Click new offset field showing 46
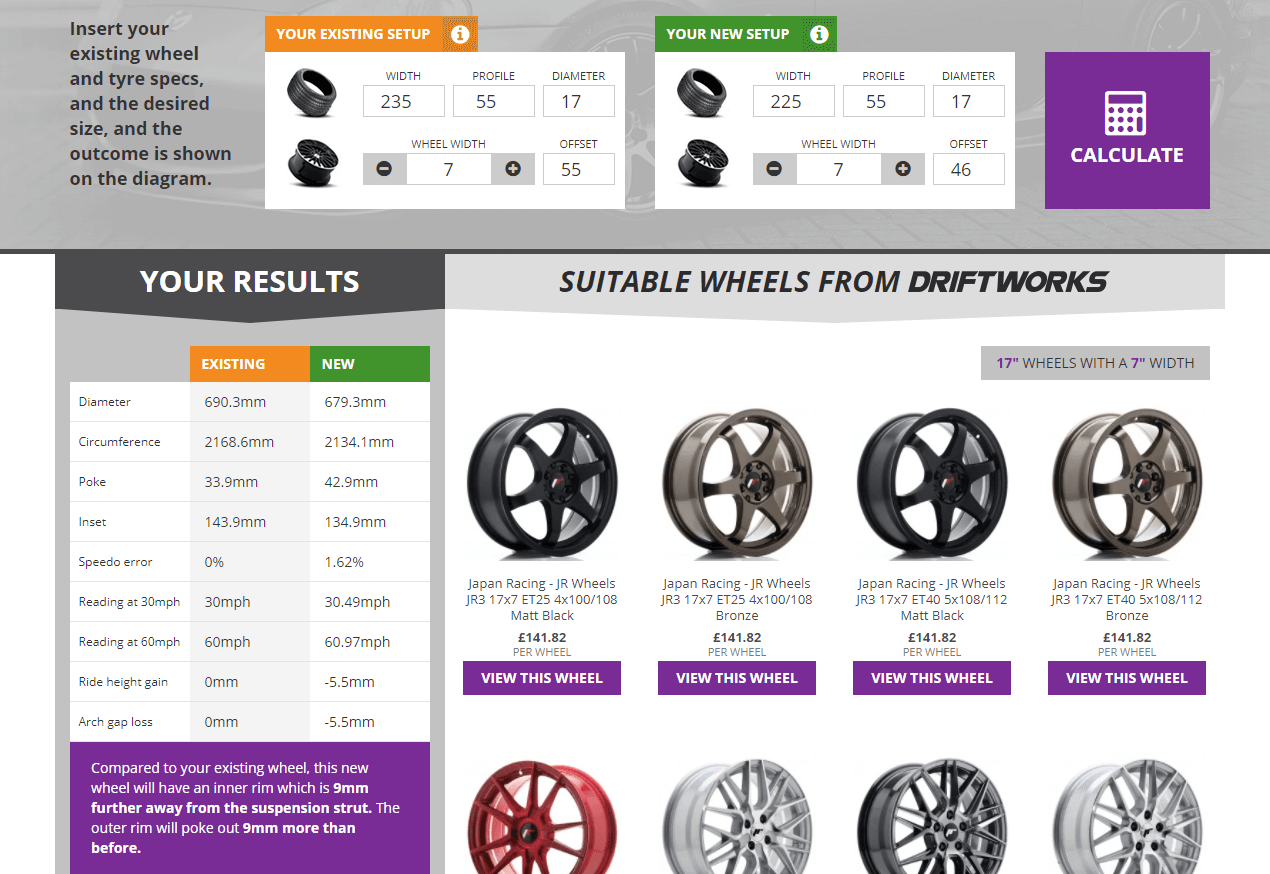This screenshot has height=874, width=1270. [x=969, y=169]
